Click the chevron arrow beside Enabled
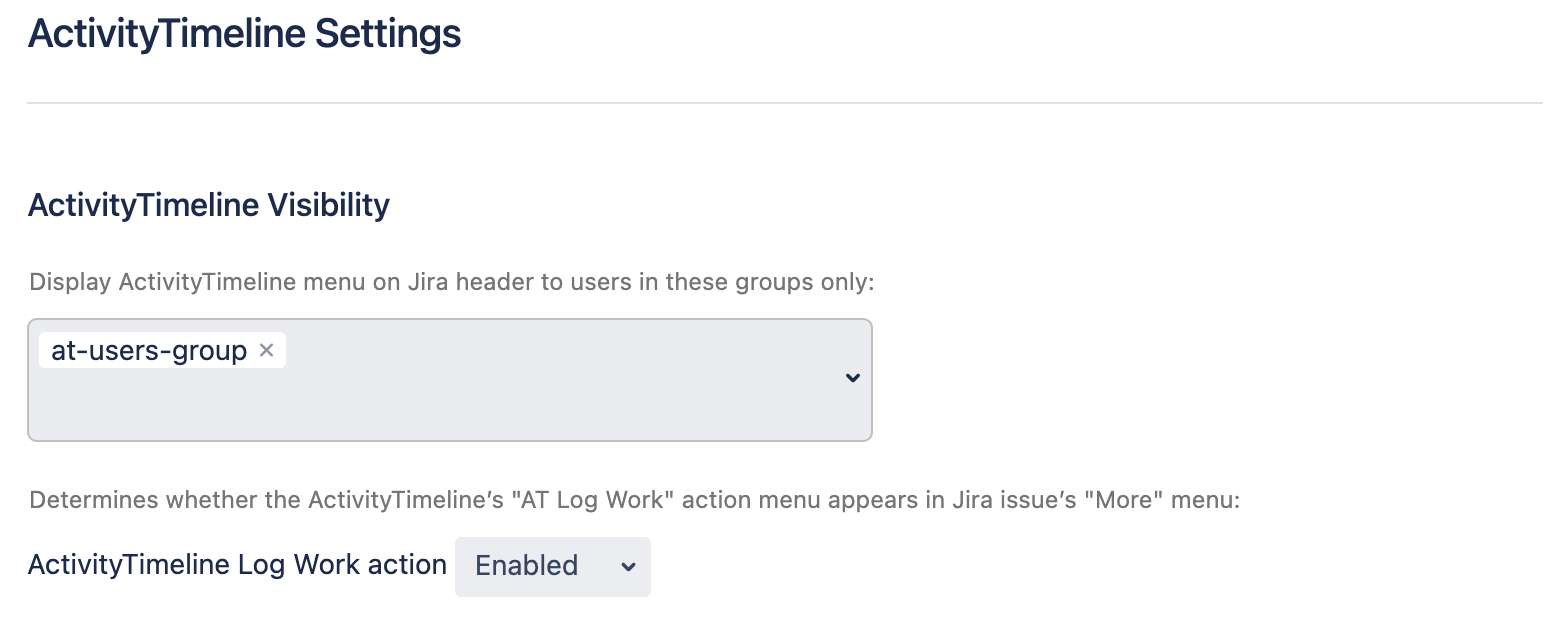 (628, 567)
